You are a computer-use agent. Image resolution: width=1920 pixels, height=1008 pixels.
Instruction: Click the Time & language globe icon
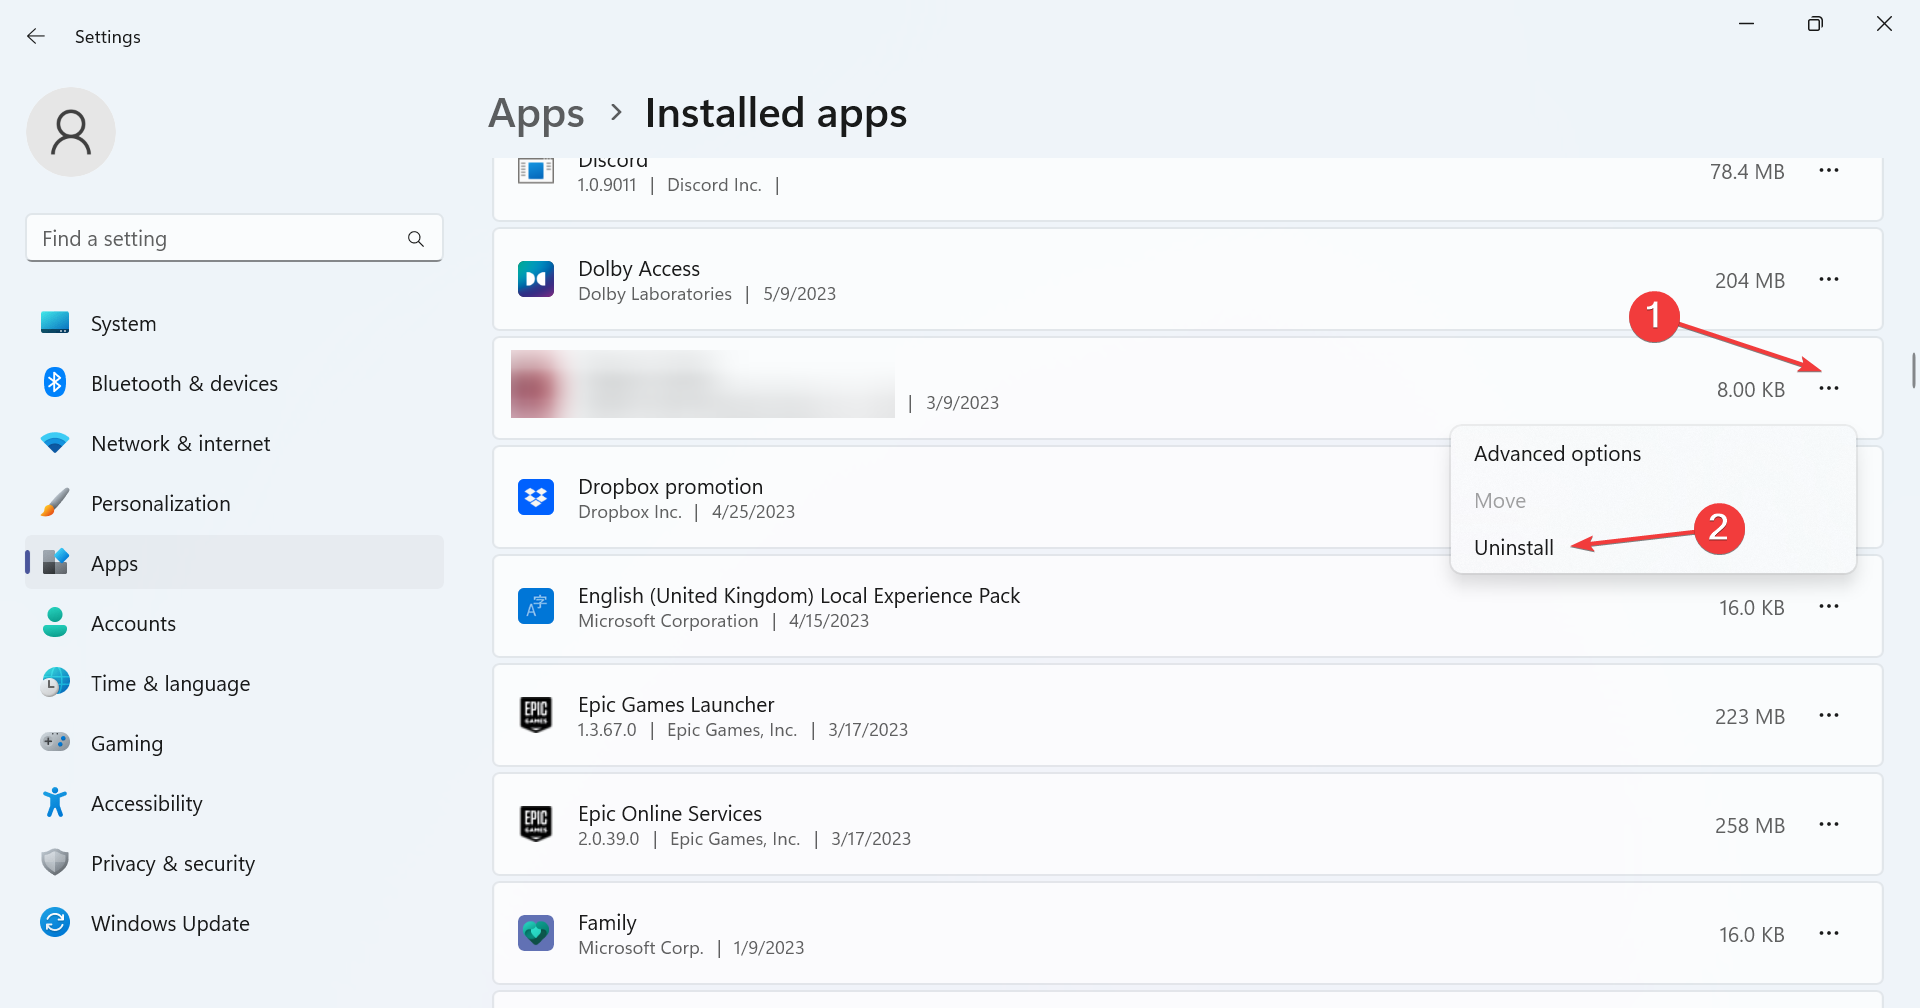[55, 682]
